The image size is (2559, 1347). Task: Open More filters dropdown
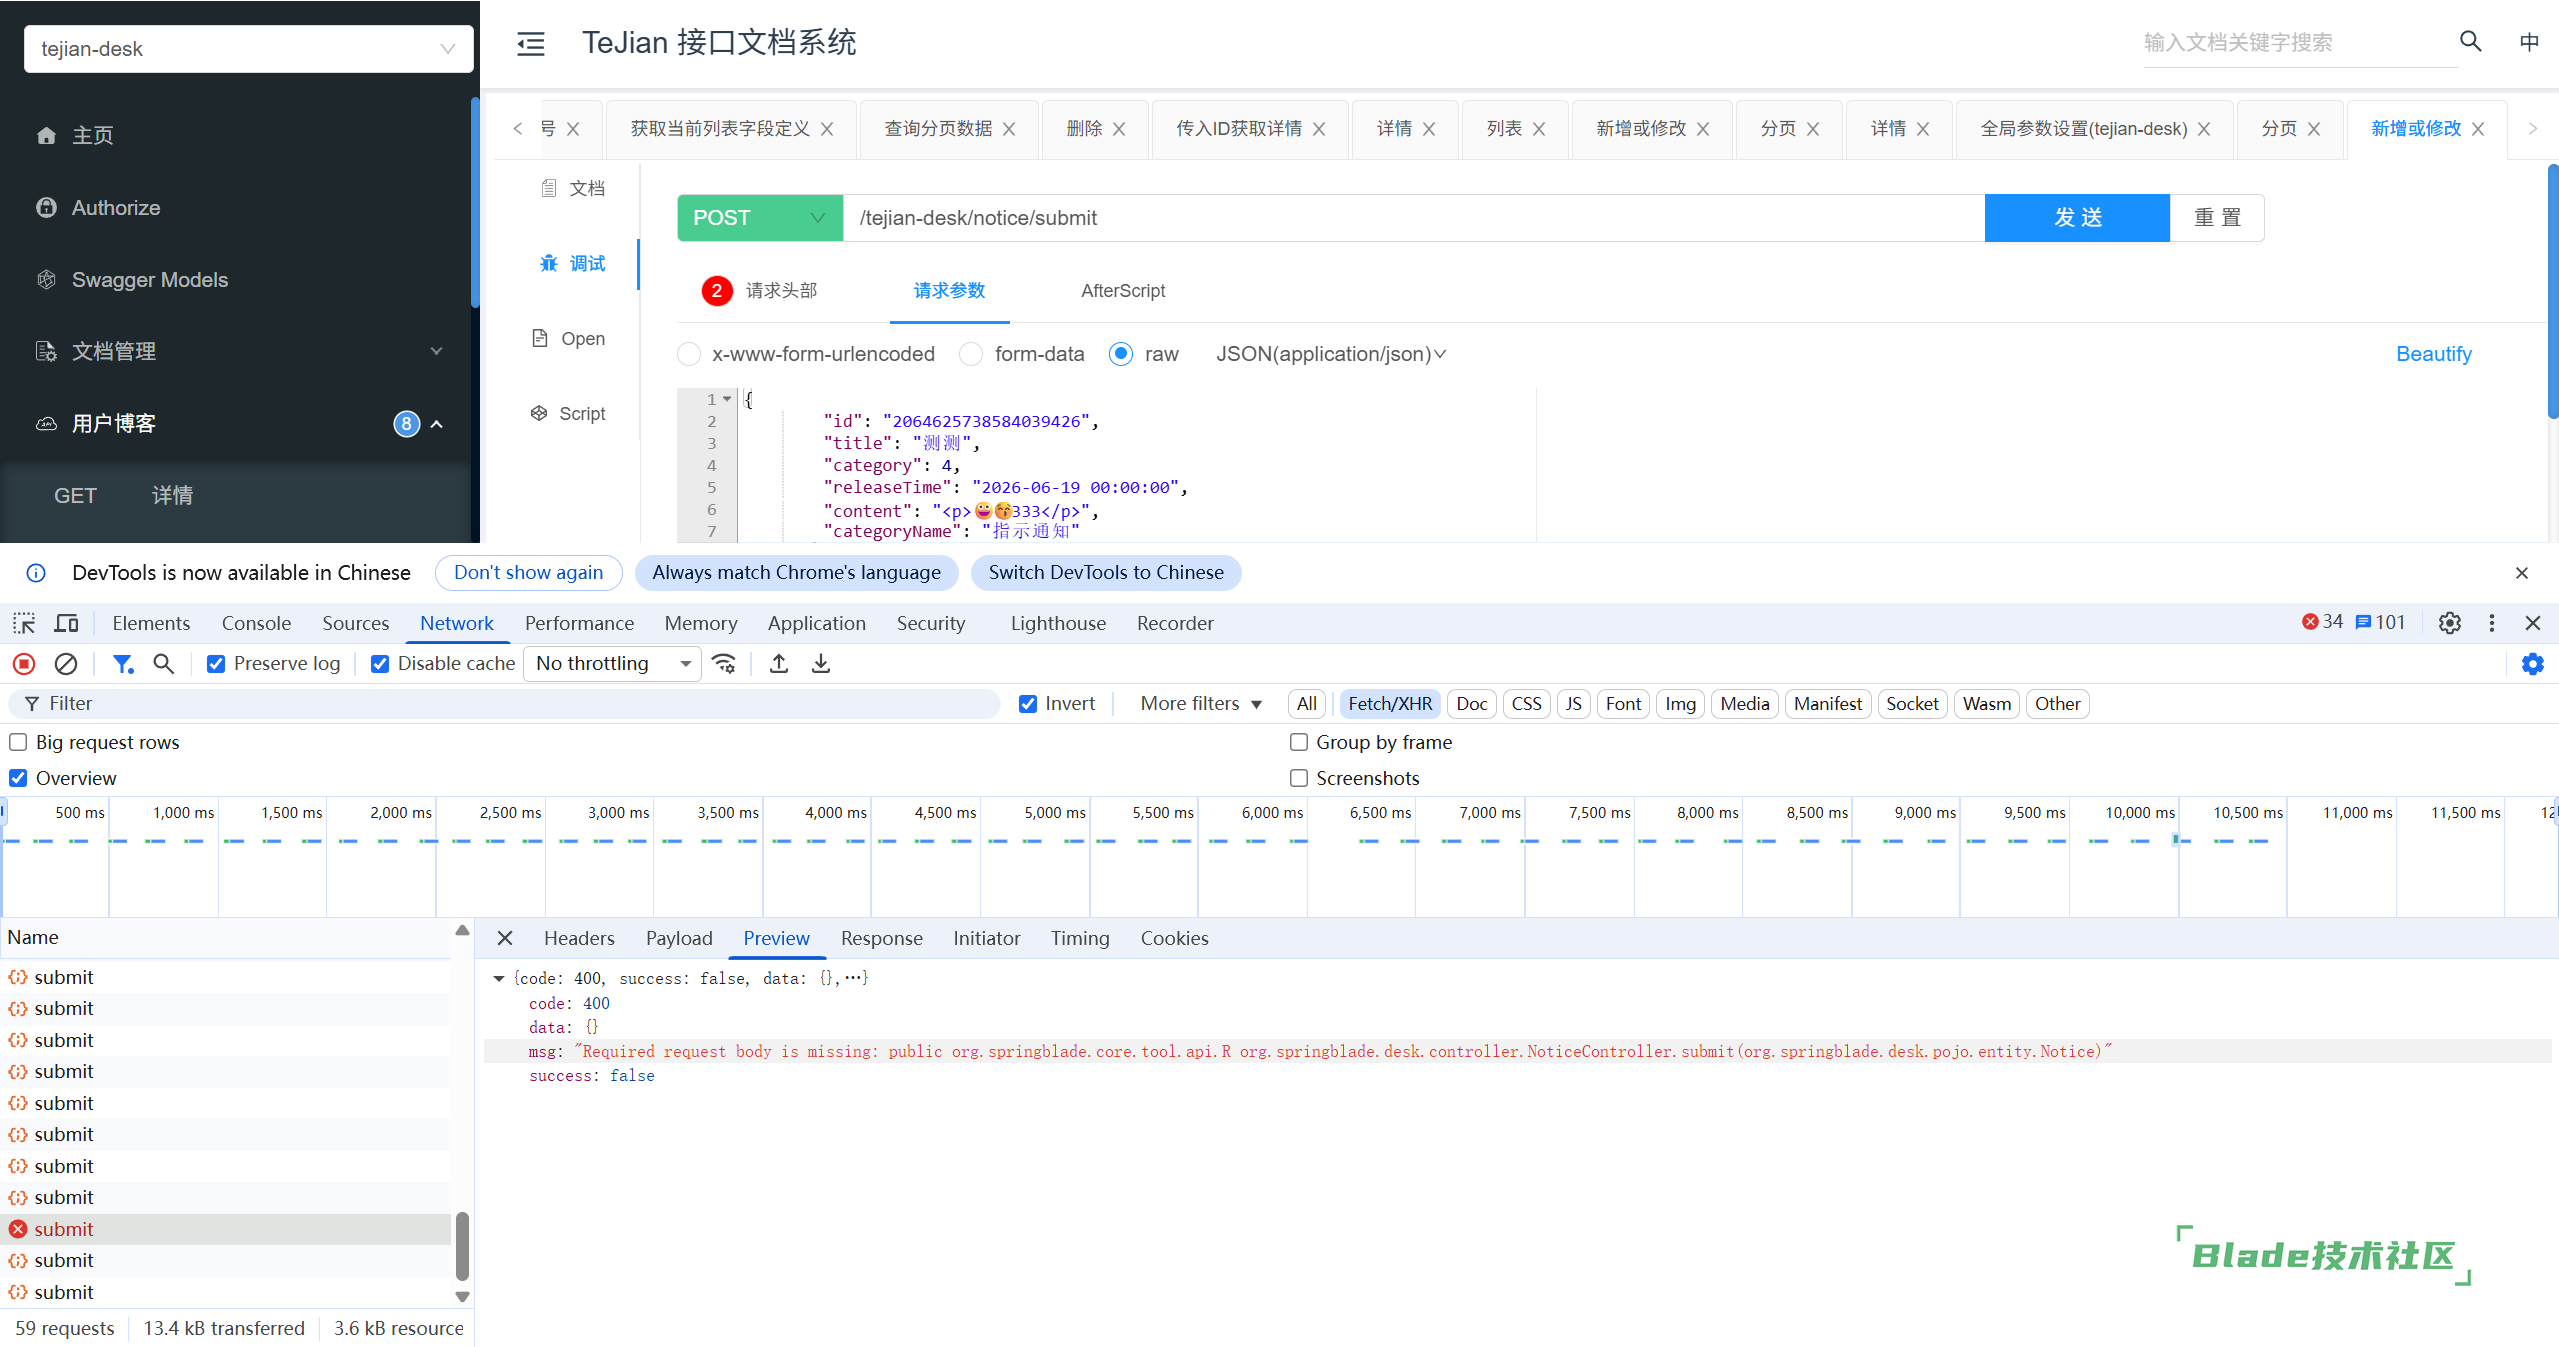coord(1201,704)
